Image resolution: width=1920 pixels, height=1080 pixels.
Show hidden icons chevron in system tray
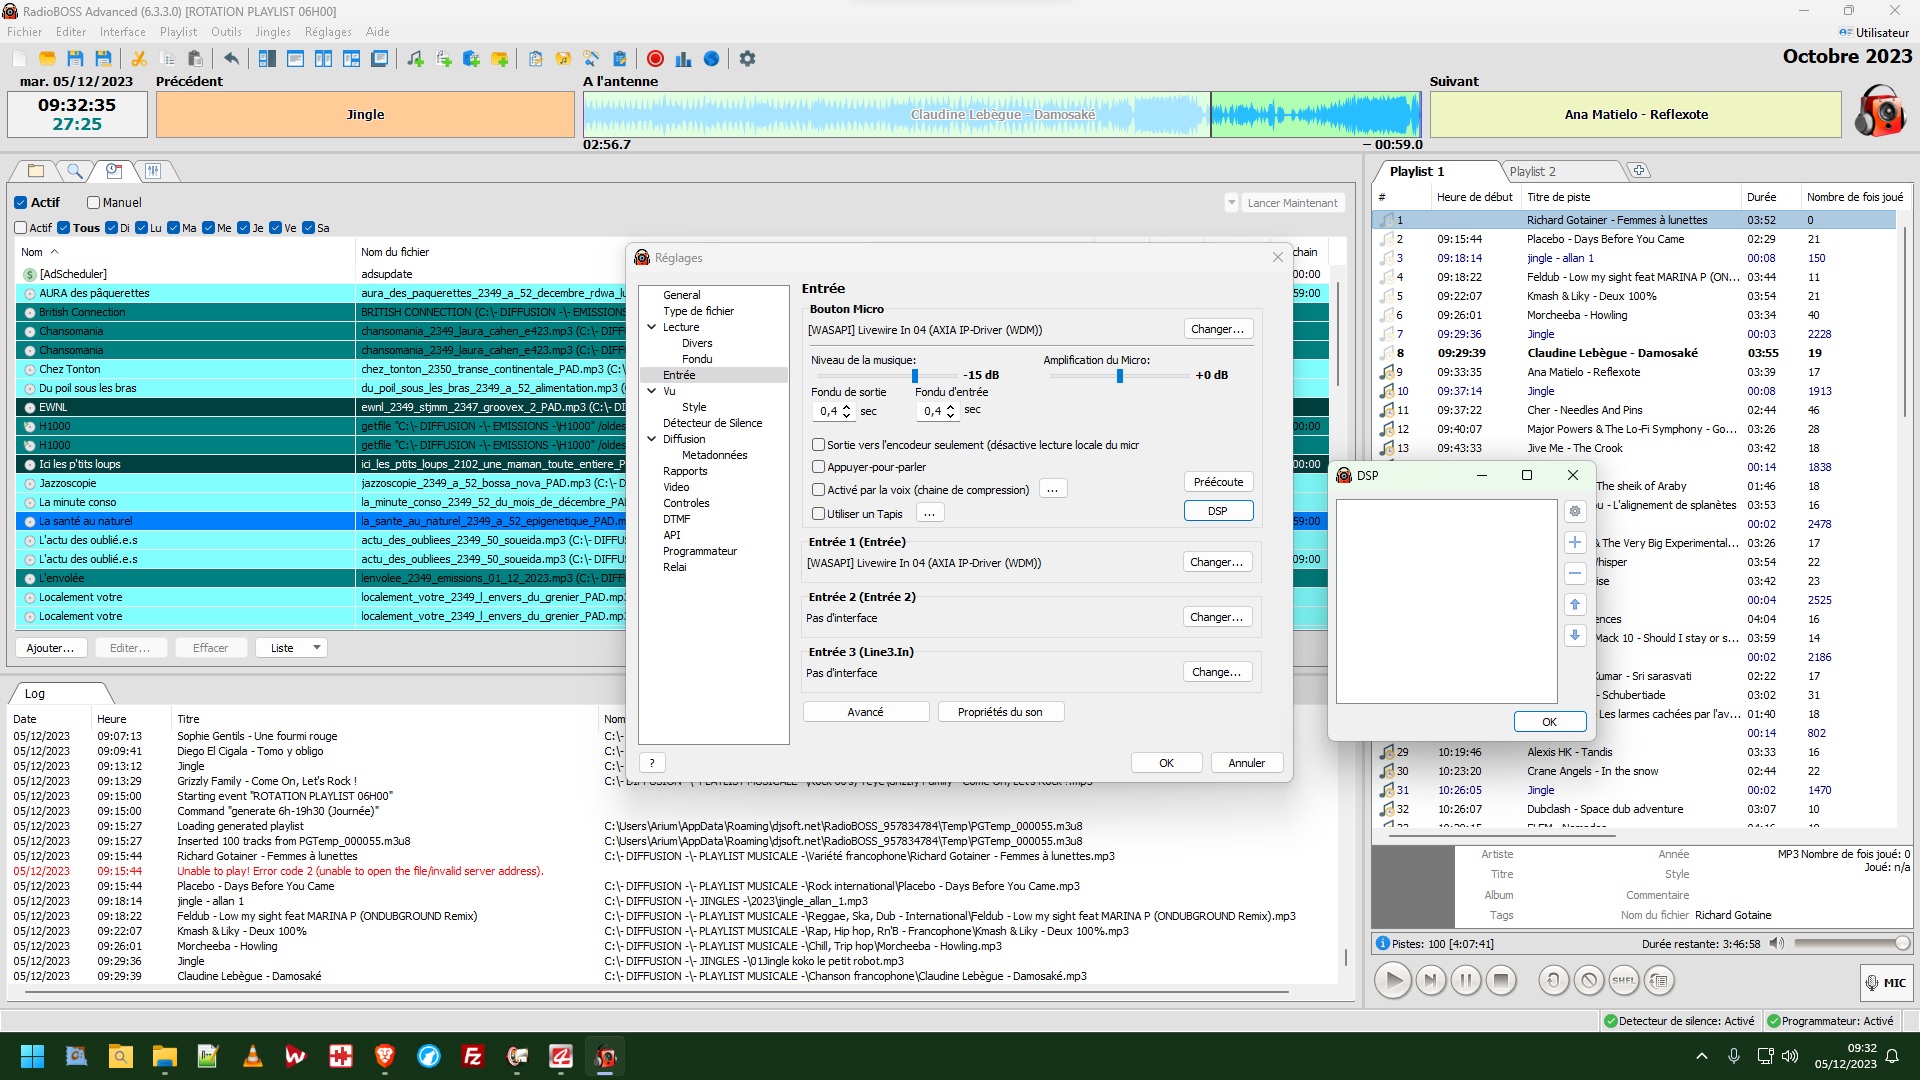(1702, 1056)
